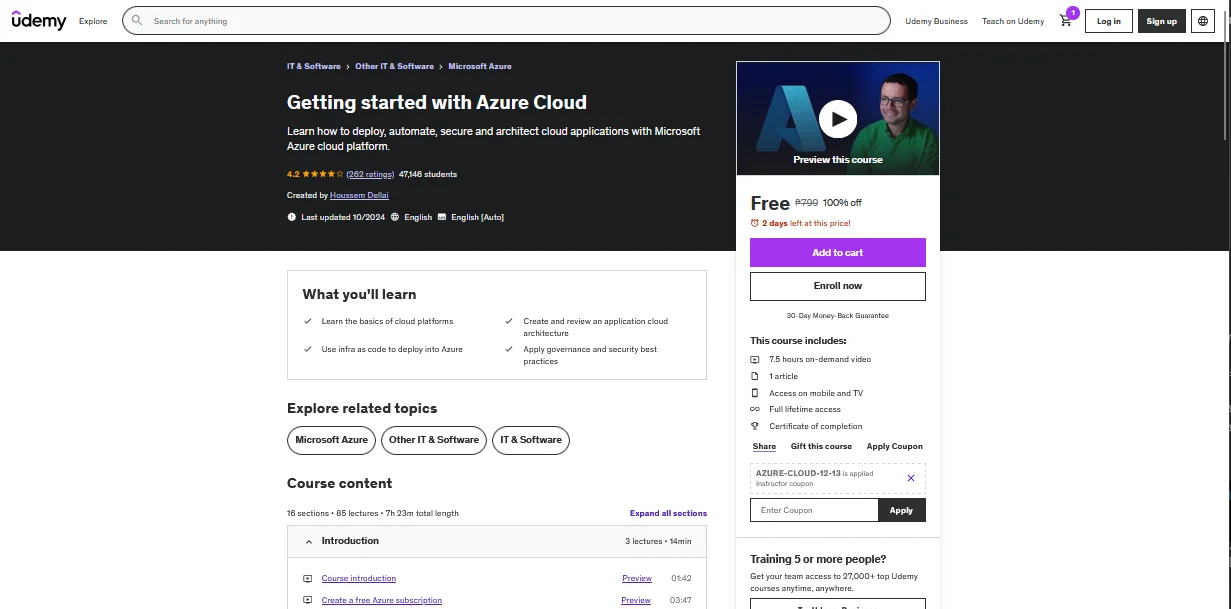1231x609 pixels.
Task: Open the shopping cart icon
Action: point(1066,21)
